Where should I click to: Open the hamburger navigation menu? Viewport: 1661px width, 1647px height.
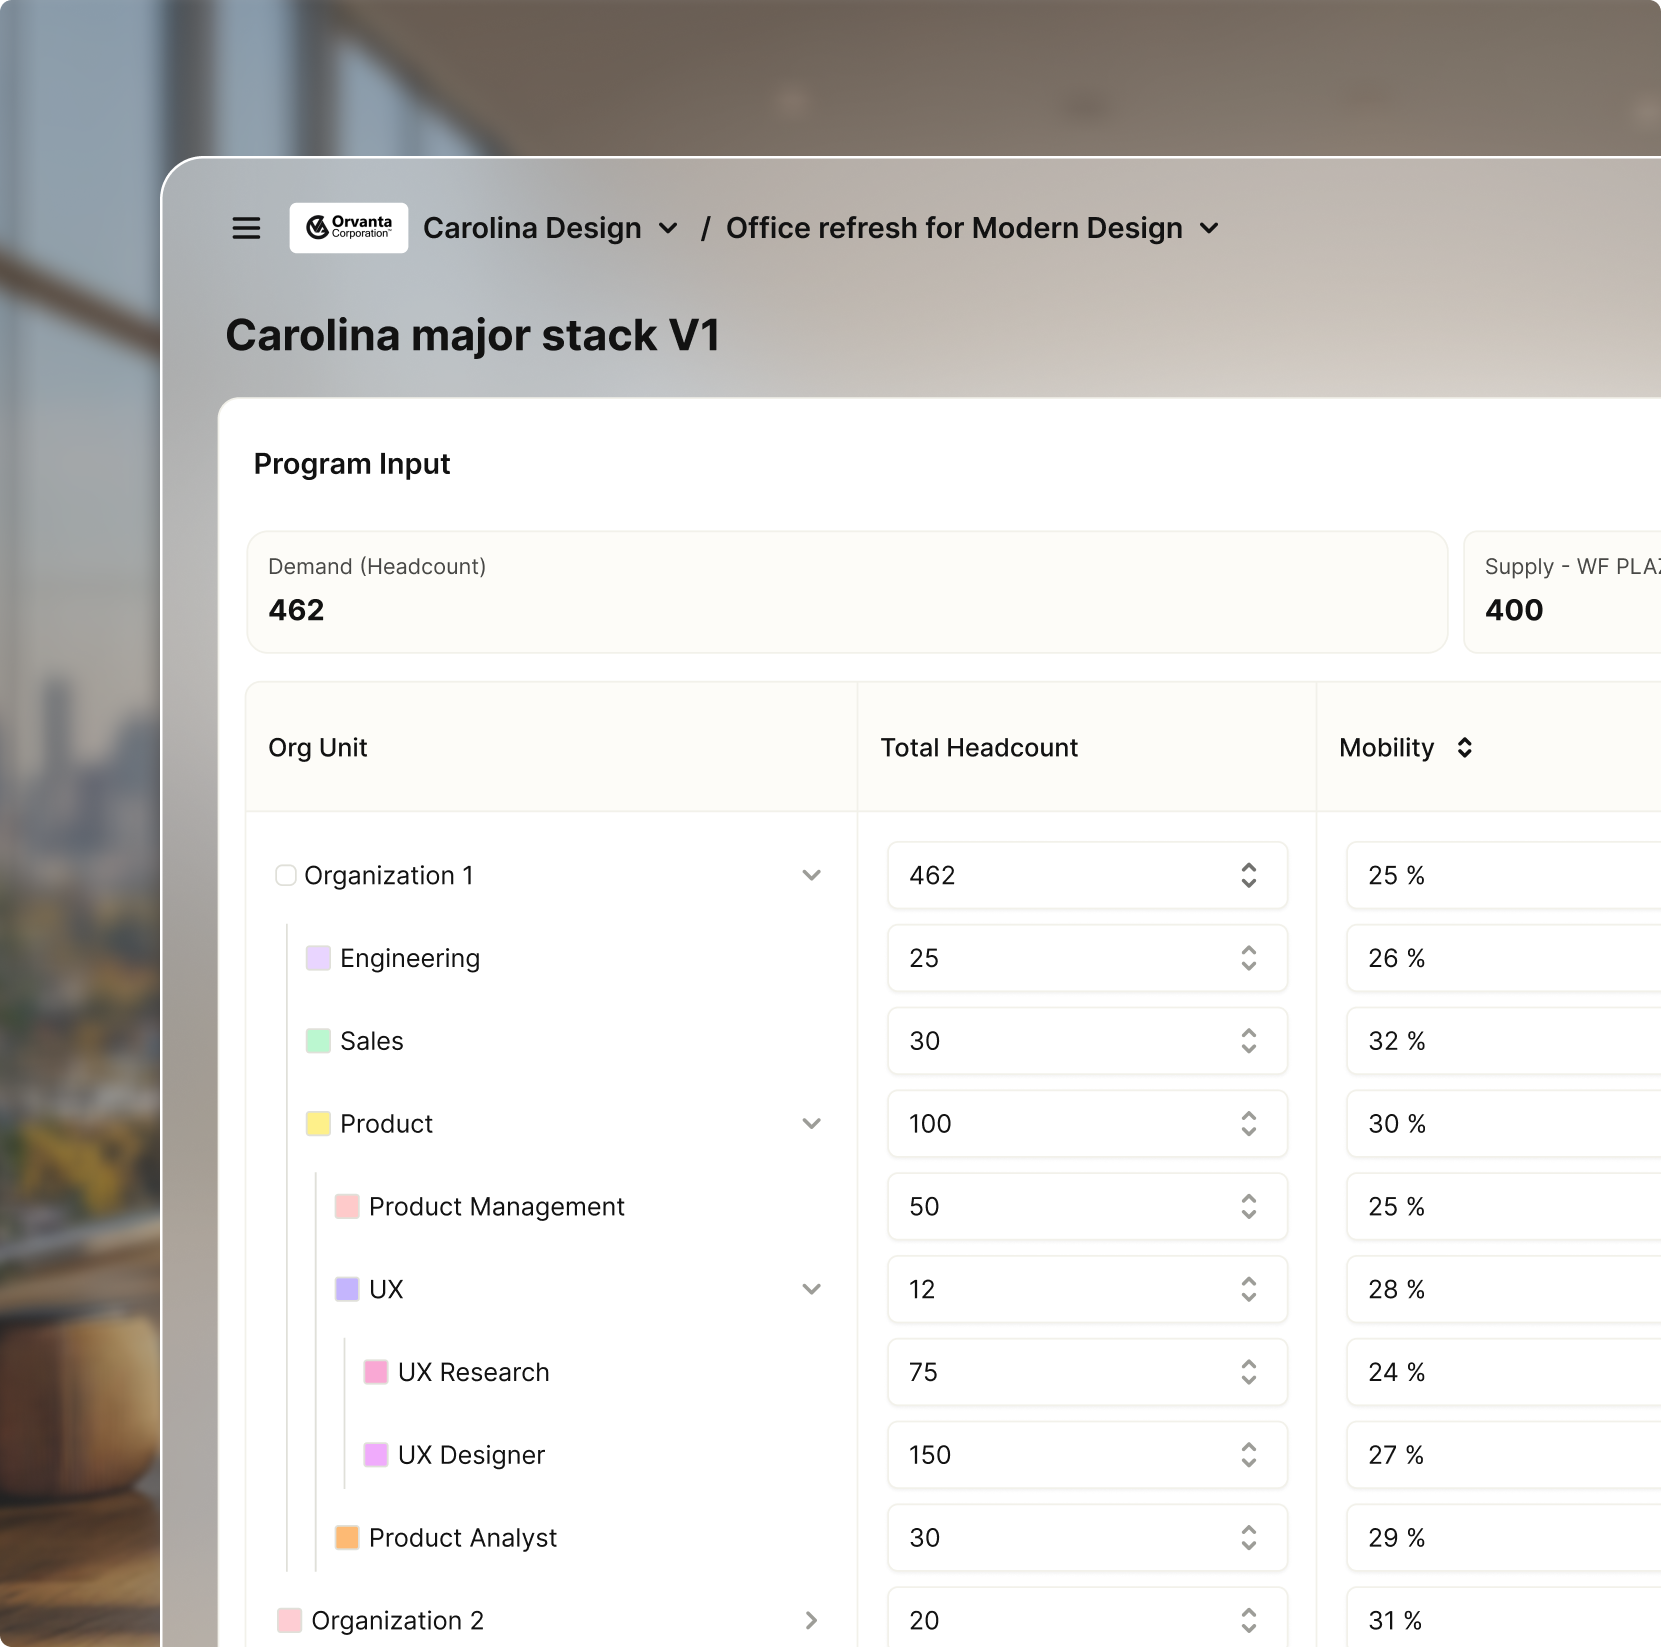(x=246, y=228)
